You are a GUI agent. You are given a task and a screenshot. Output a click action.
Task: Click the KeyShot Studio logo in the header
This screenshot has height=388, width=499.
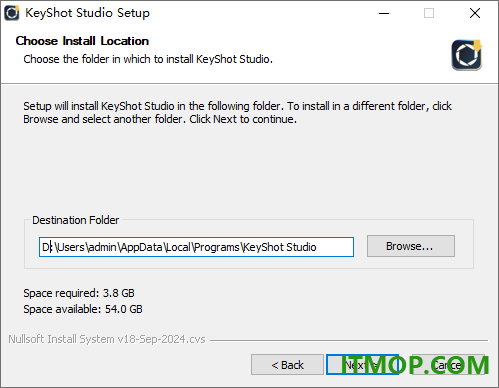[467, 55]
